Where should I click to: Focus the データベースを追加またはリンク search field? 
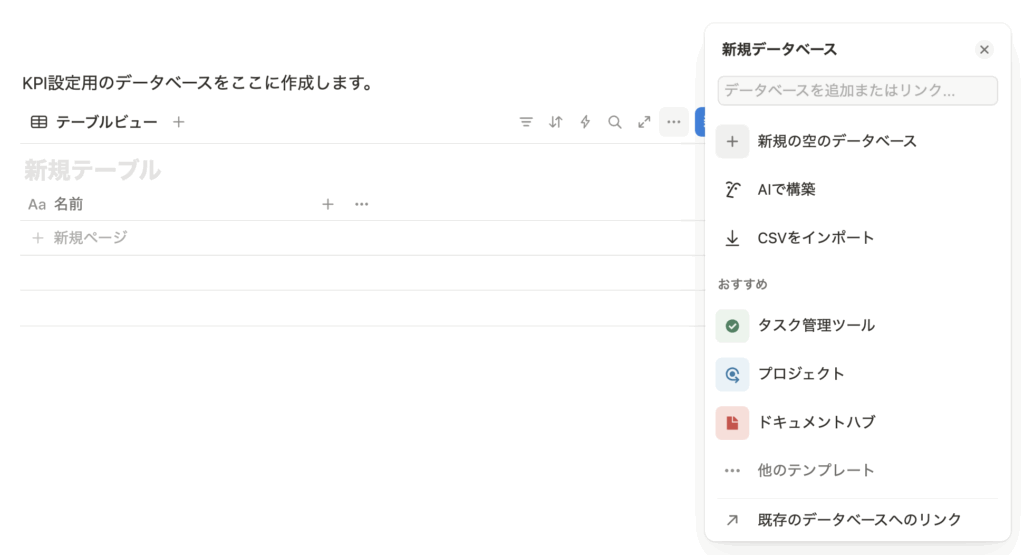click(857, 90)
